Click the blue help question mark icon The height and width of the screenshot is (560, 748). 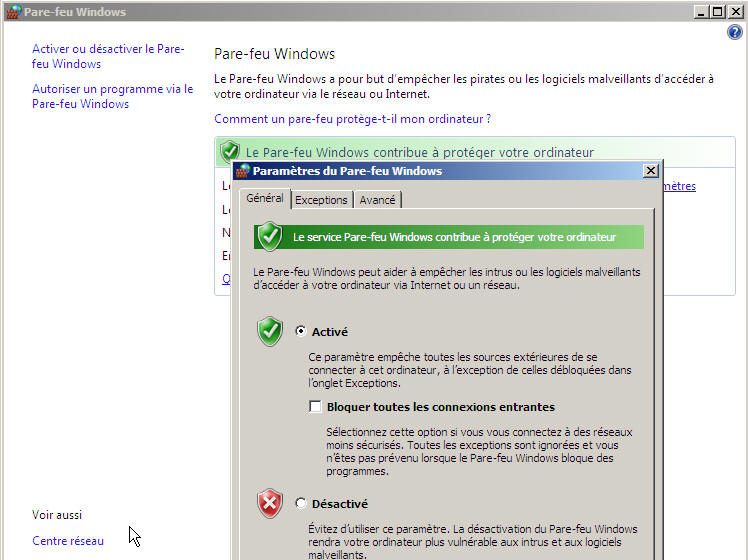(x=734, y=32)
